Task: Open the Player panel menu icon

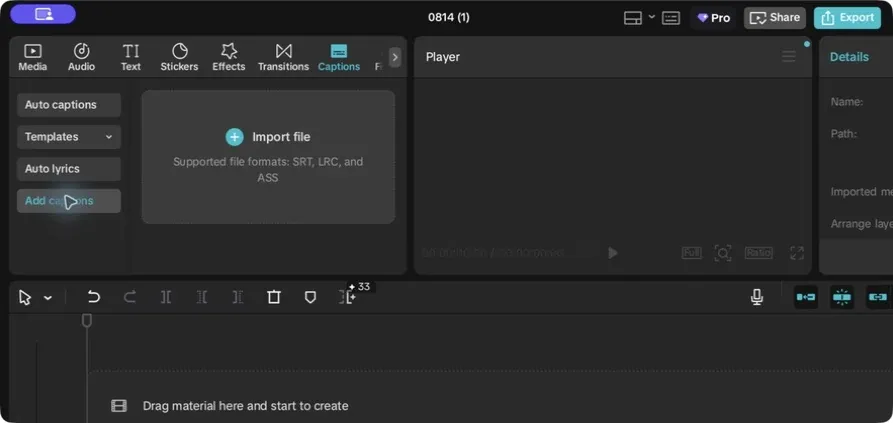Action: click(789, 56)
